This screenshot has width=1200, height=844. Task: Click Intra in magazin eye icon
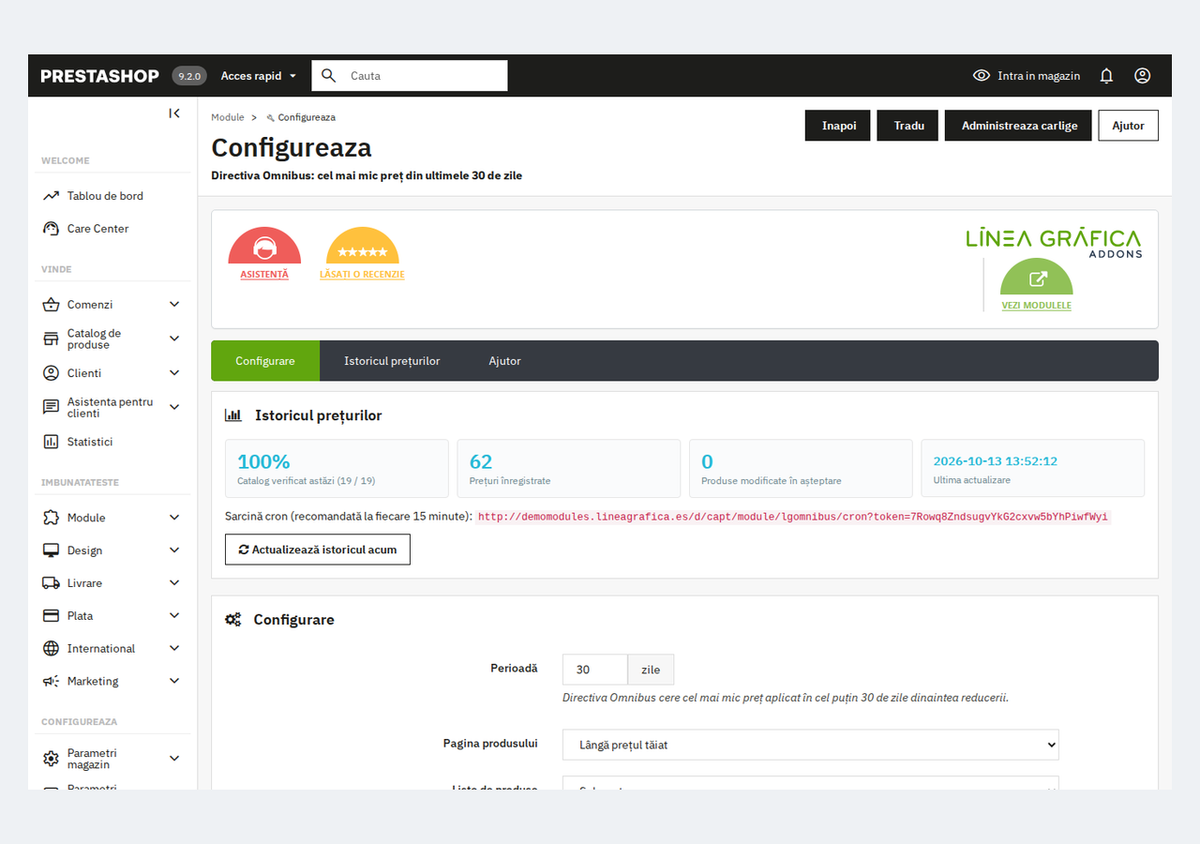point(982,75)
